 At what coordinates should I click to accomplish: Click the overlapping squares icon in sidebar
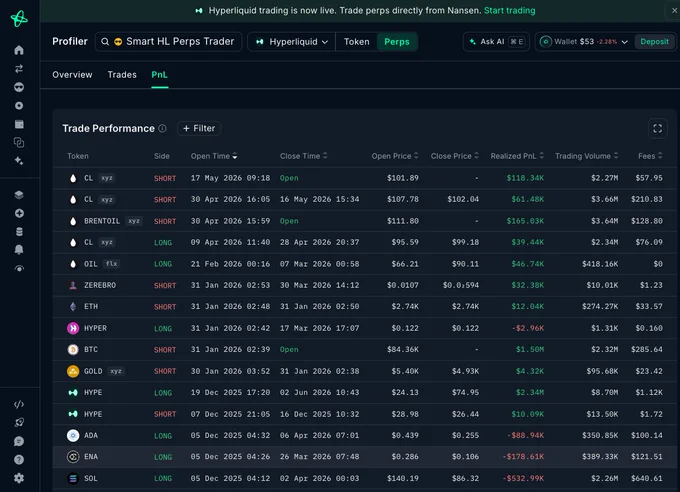tap(19, 142)
